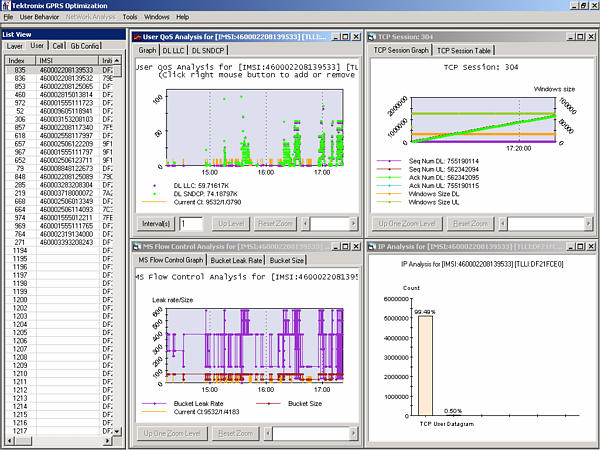The width and height of the screenshot is (600, 450).
Task: Open the Windows menu
Action: tap(157, 17)
